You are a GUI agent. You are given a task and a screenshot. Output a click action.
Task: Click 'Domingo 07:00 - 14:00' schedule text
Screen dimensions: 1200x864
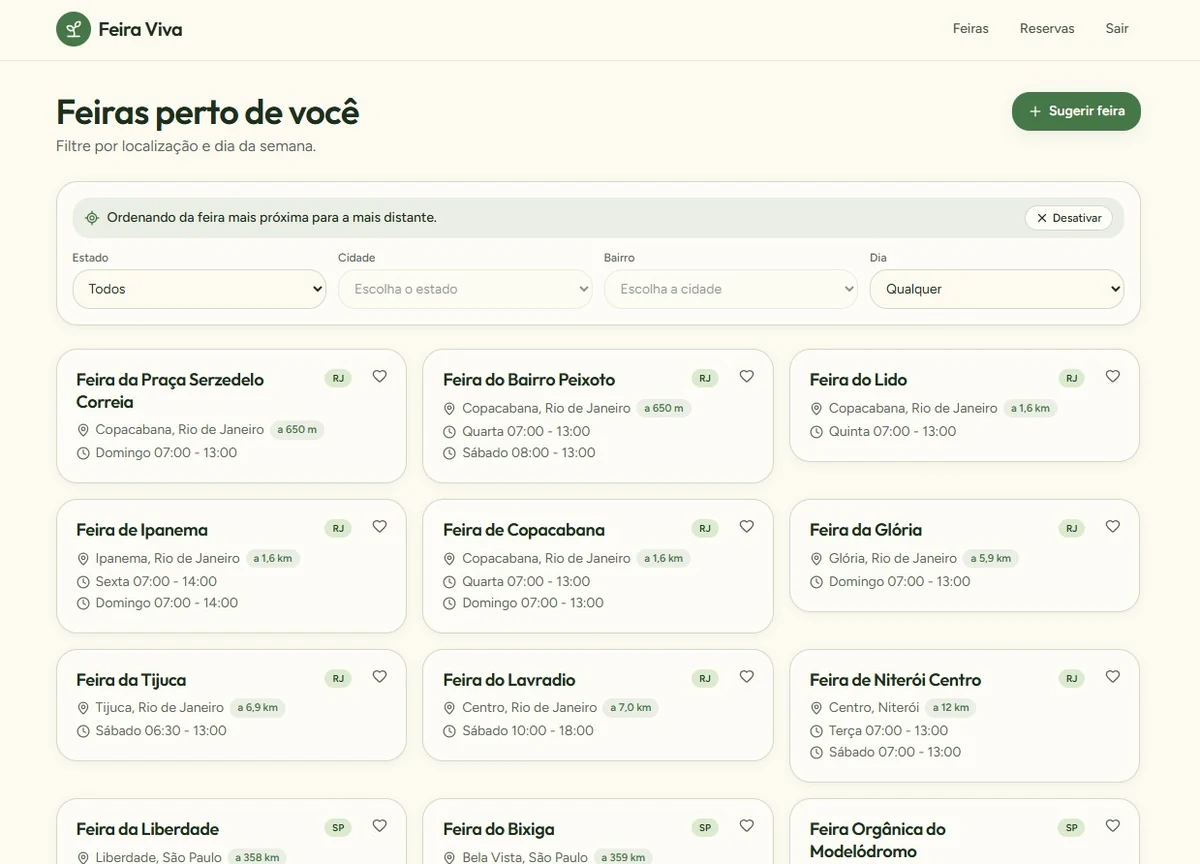pos(166,603)
